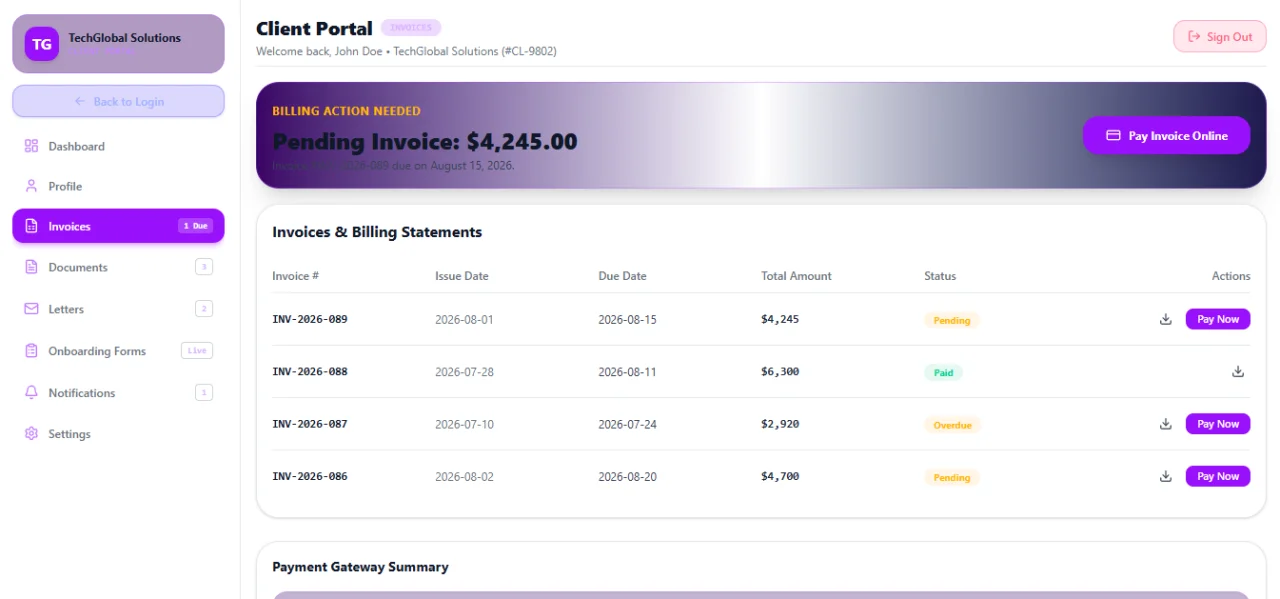Viewport: 1280px width, 599px height.
Task: Click the Dashboard grid icon in sidebar
Action: click(31, 146)
